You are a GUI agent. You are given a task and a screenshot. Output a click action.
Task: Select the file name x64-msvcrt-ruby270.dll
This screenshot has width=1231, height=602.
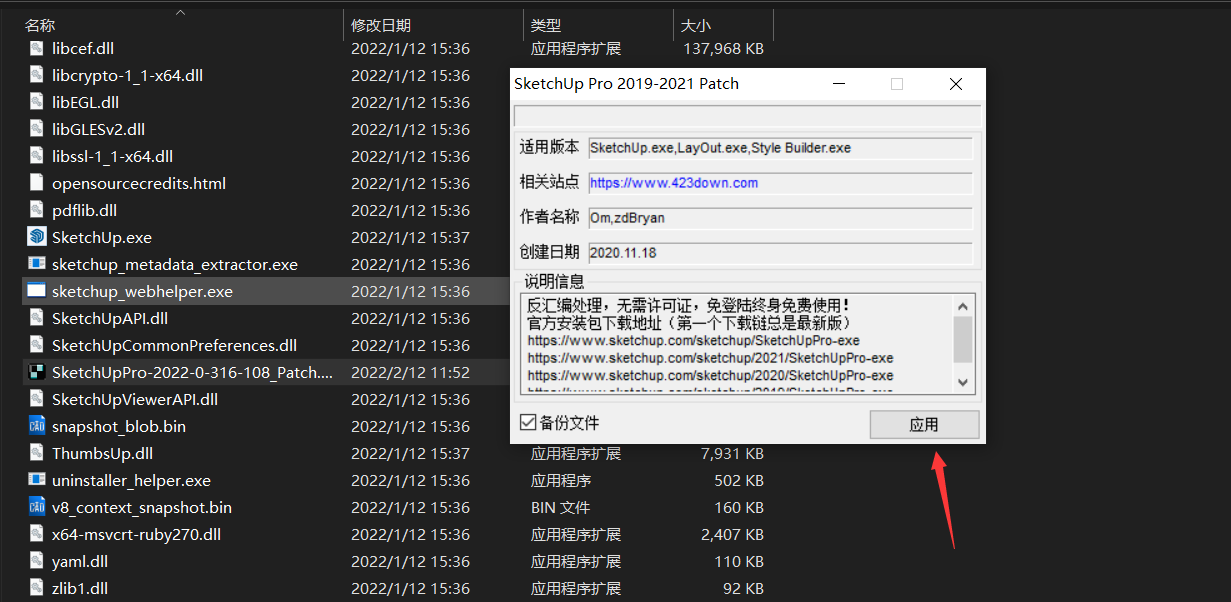click(x=136, y=534)
